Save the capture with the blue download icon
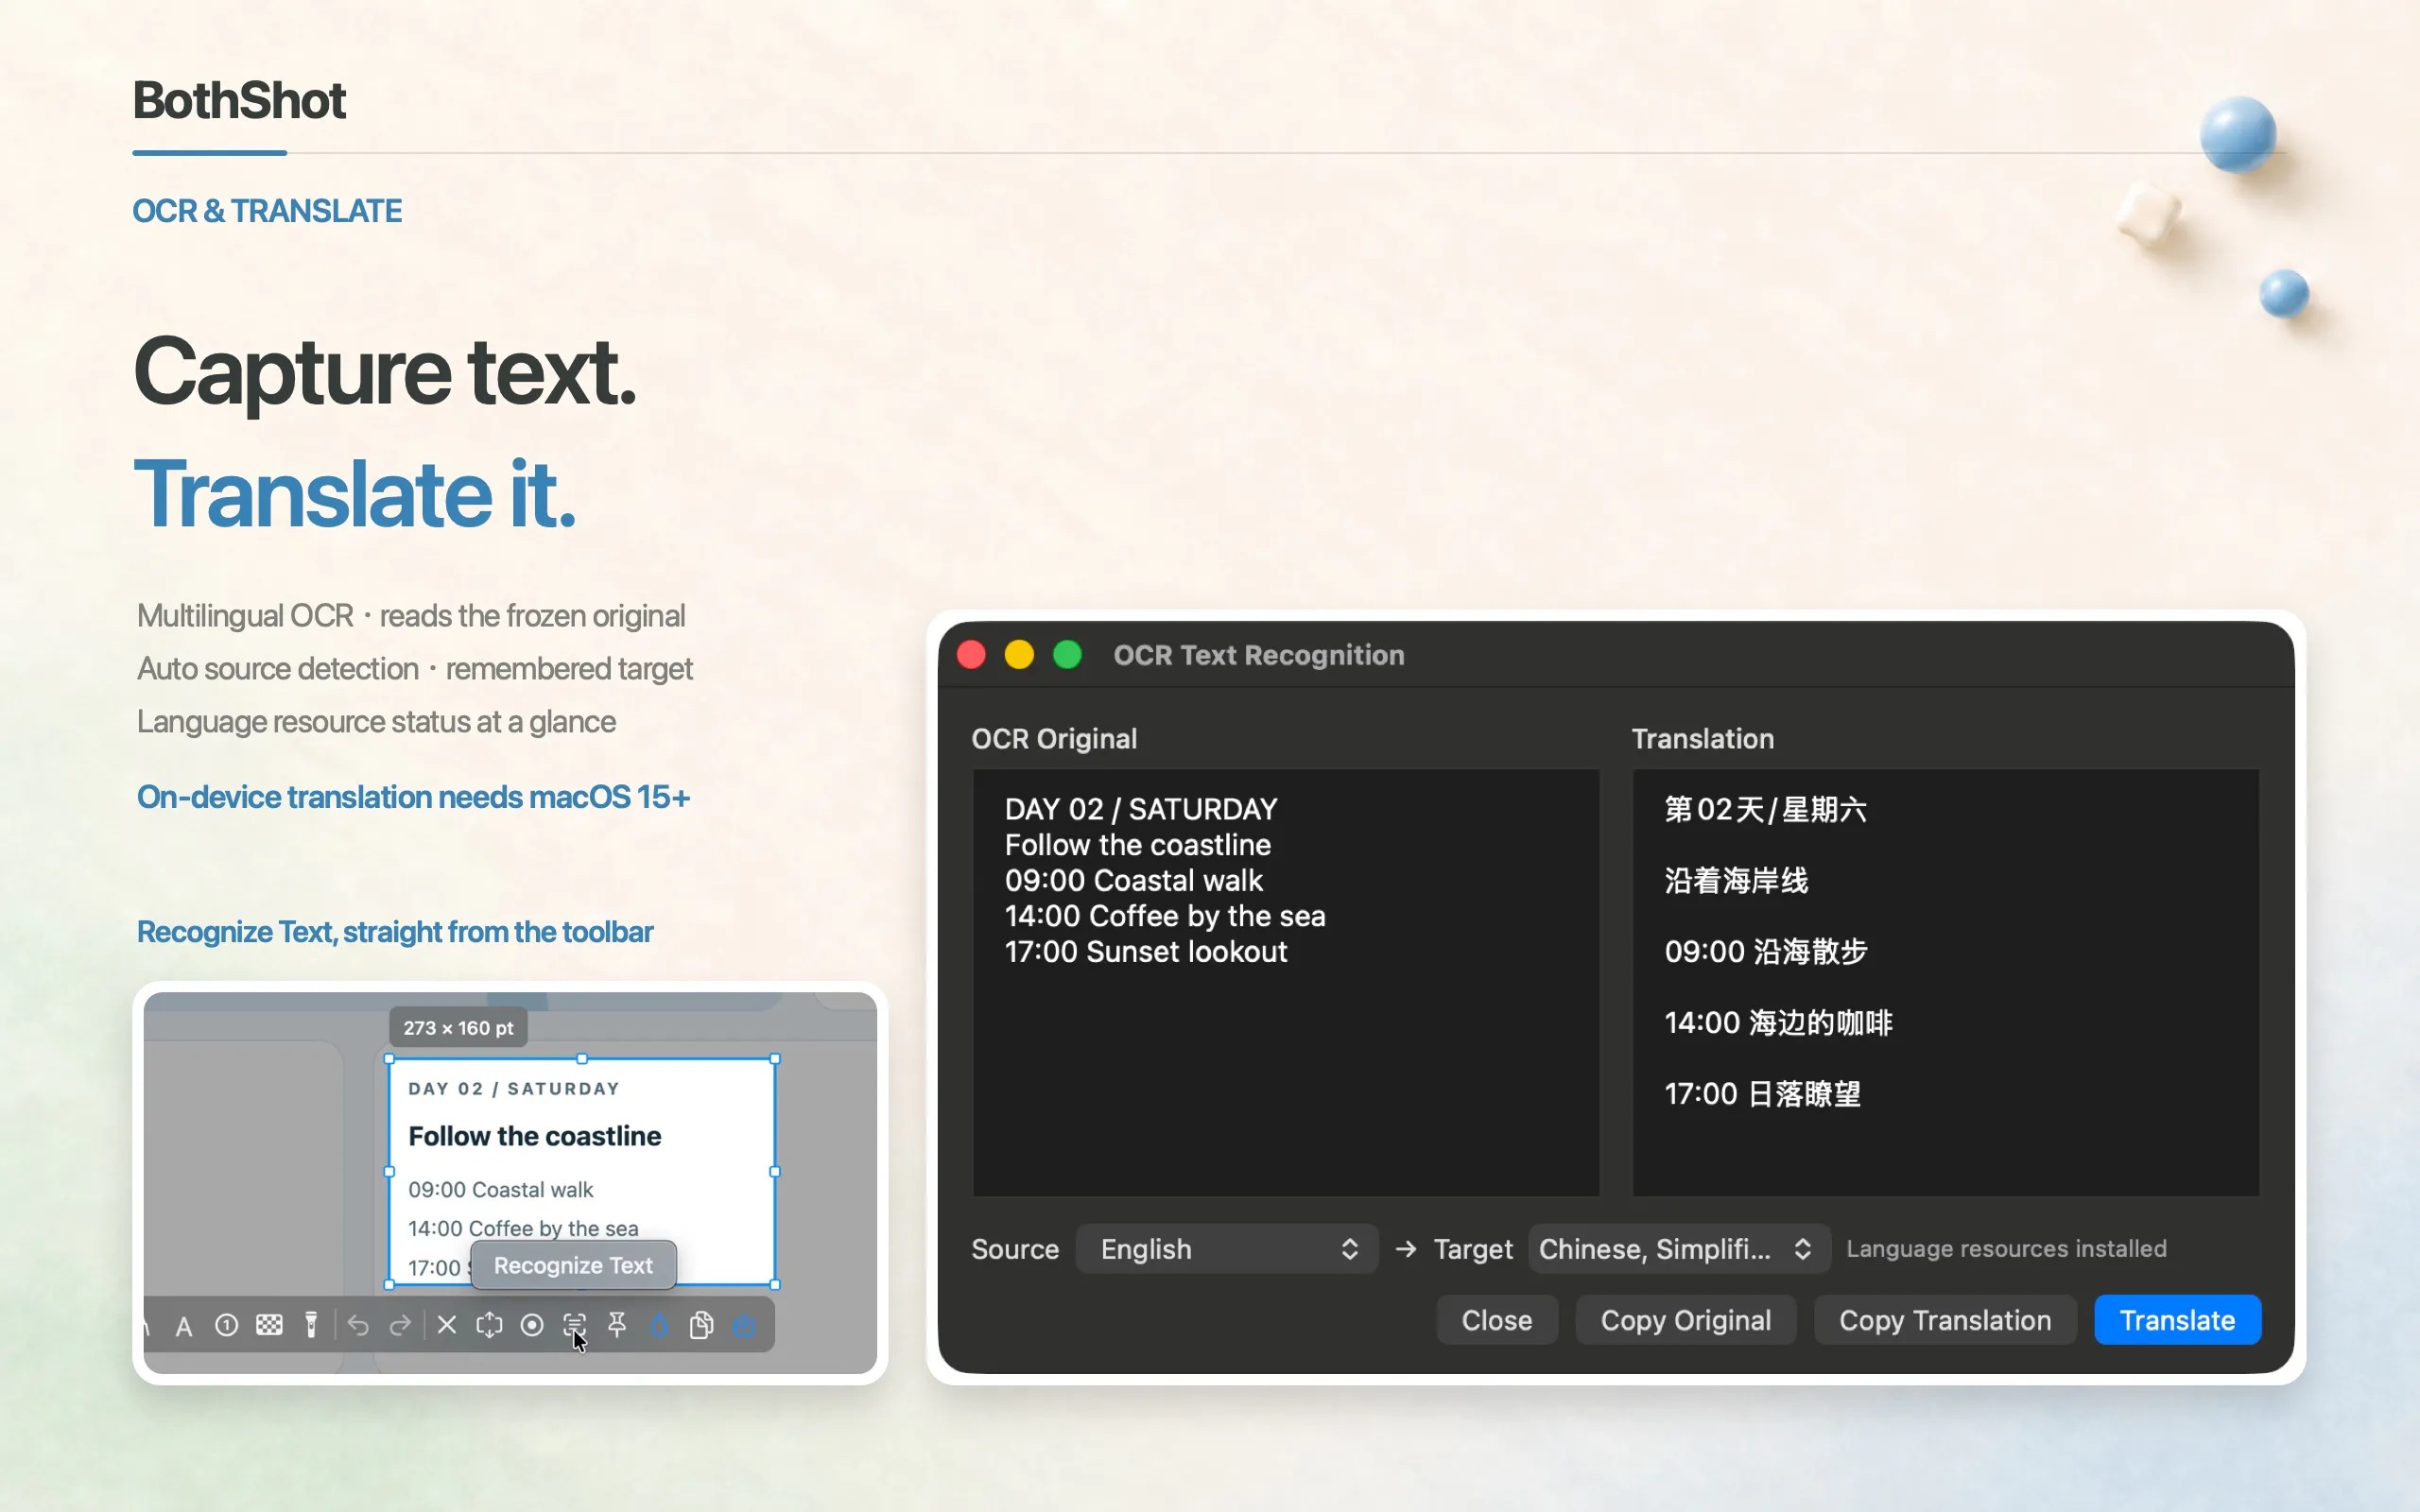The width and height of the screenshot is (2420, 1512). [744, 1325]
